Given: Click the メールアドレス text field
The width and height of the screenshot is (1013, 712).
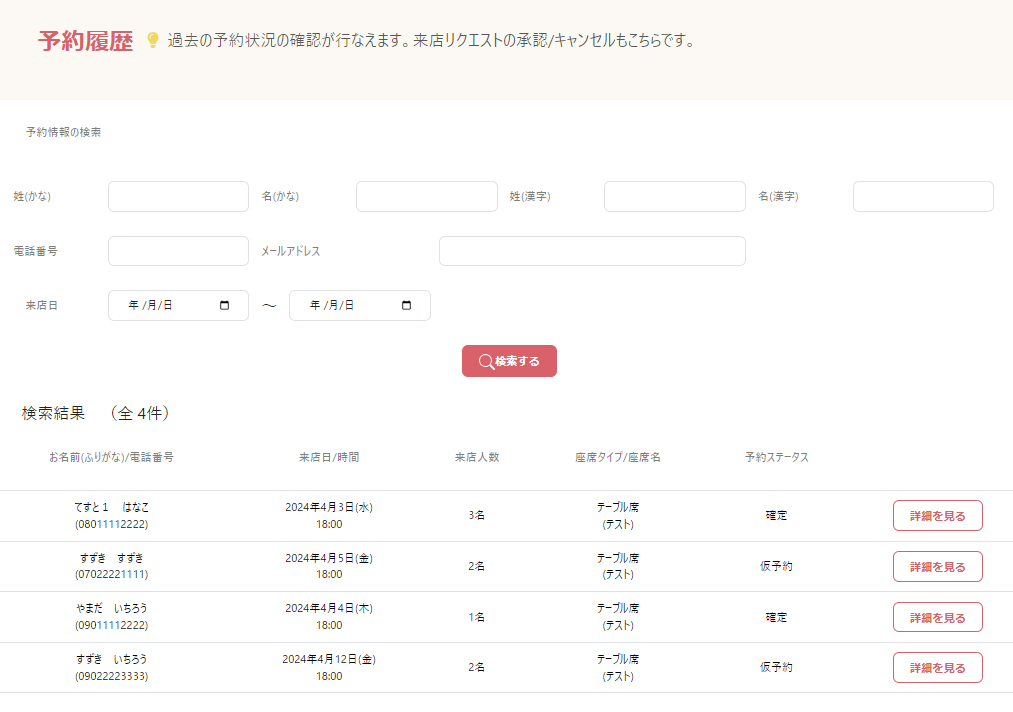Looking at the screenshot, I should pos(592,251).
